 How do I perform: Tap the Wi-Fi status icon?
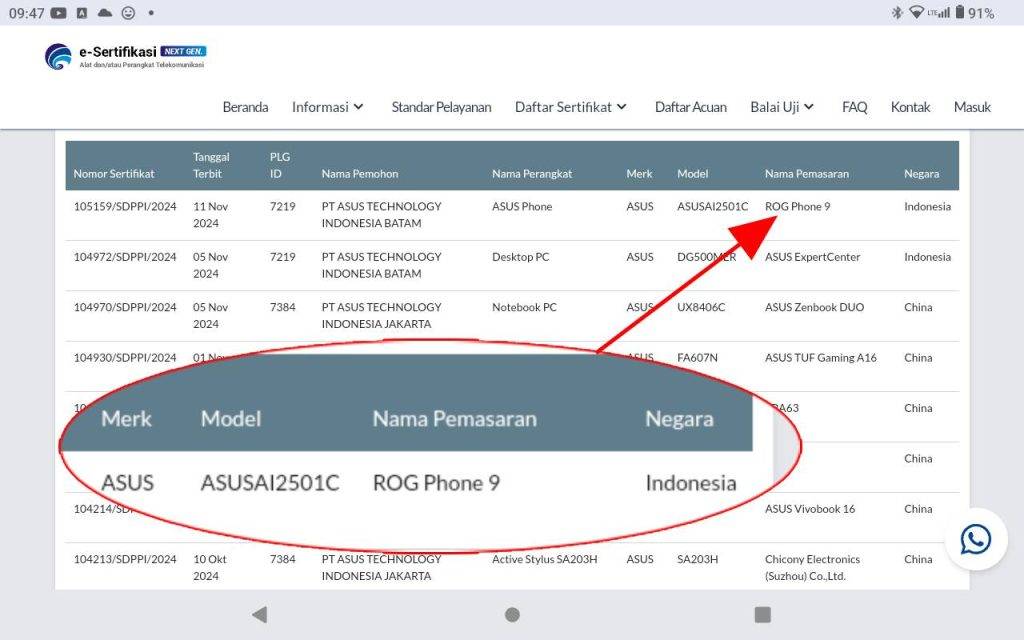coord(916,12)
